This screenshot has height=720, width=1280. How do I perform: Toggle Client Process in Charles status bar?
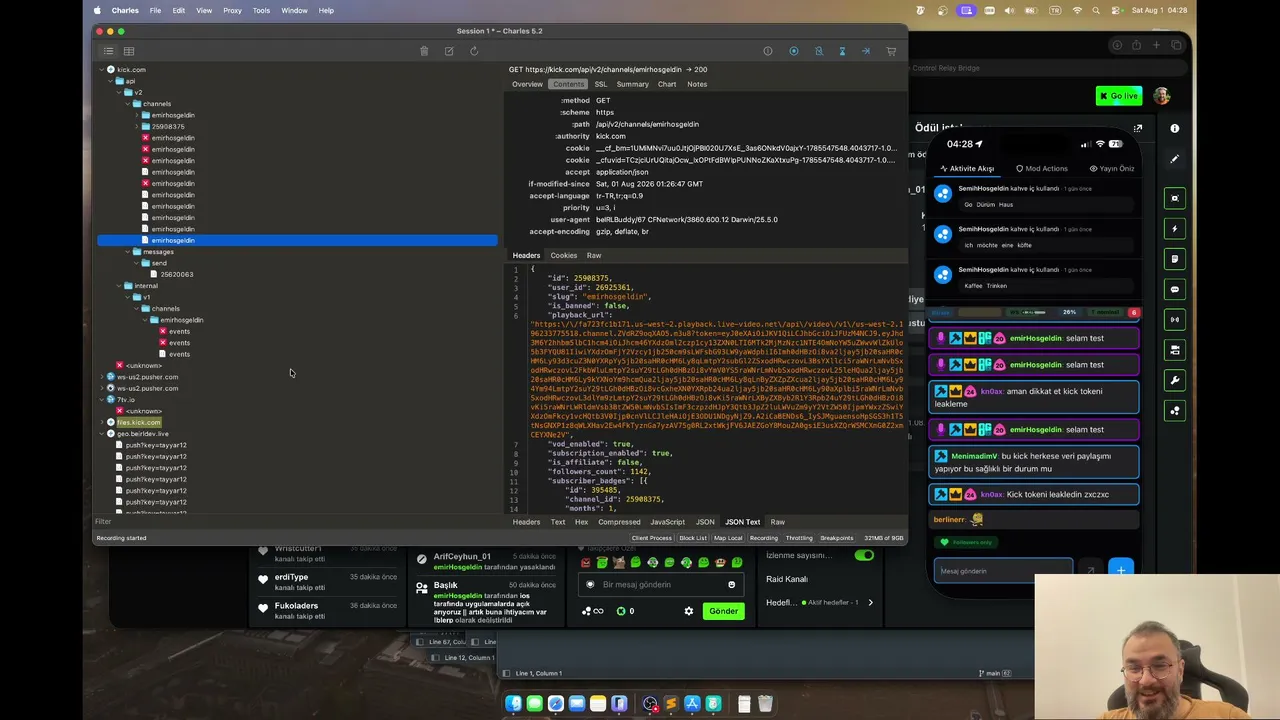pyautogui.click(x=652, y=538)
